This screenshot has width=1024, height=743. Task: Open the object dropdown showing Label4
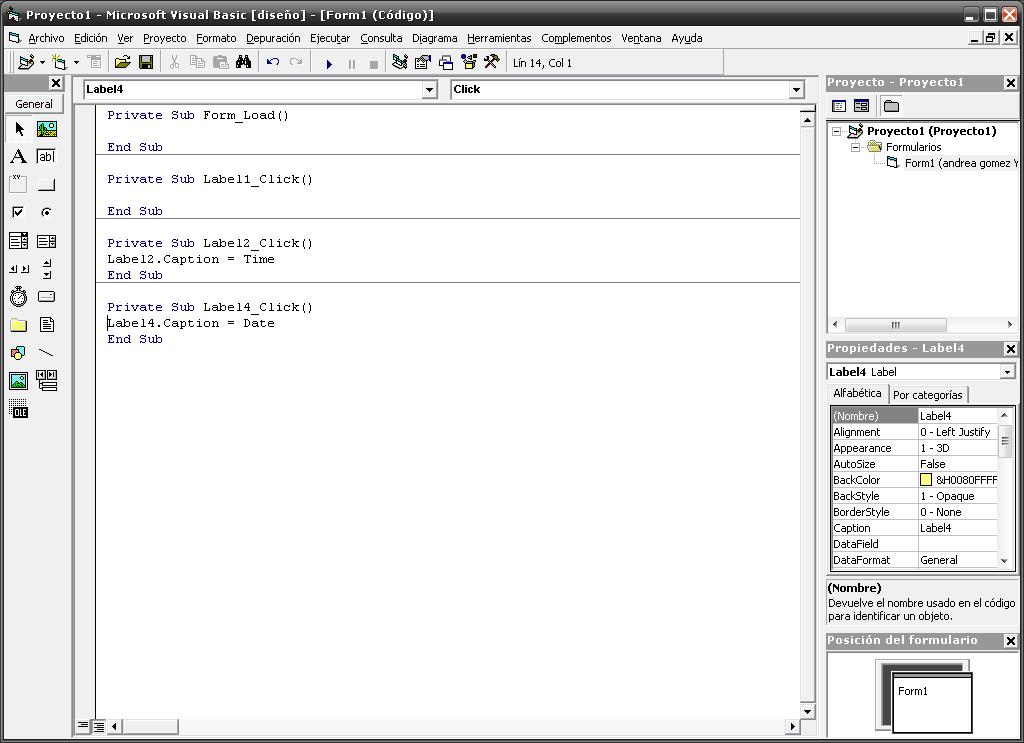pyautogui.click(x=429, y=89)
